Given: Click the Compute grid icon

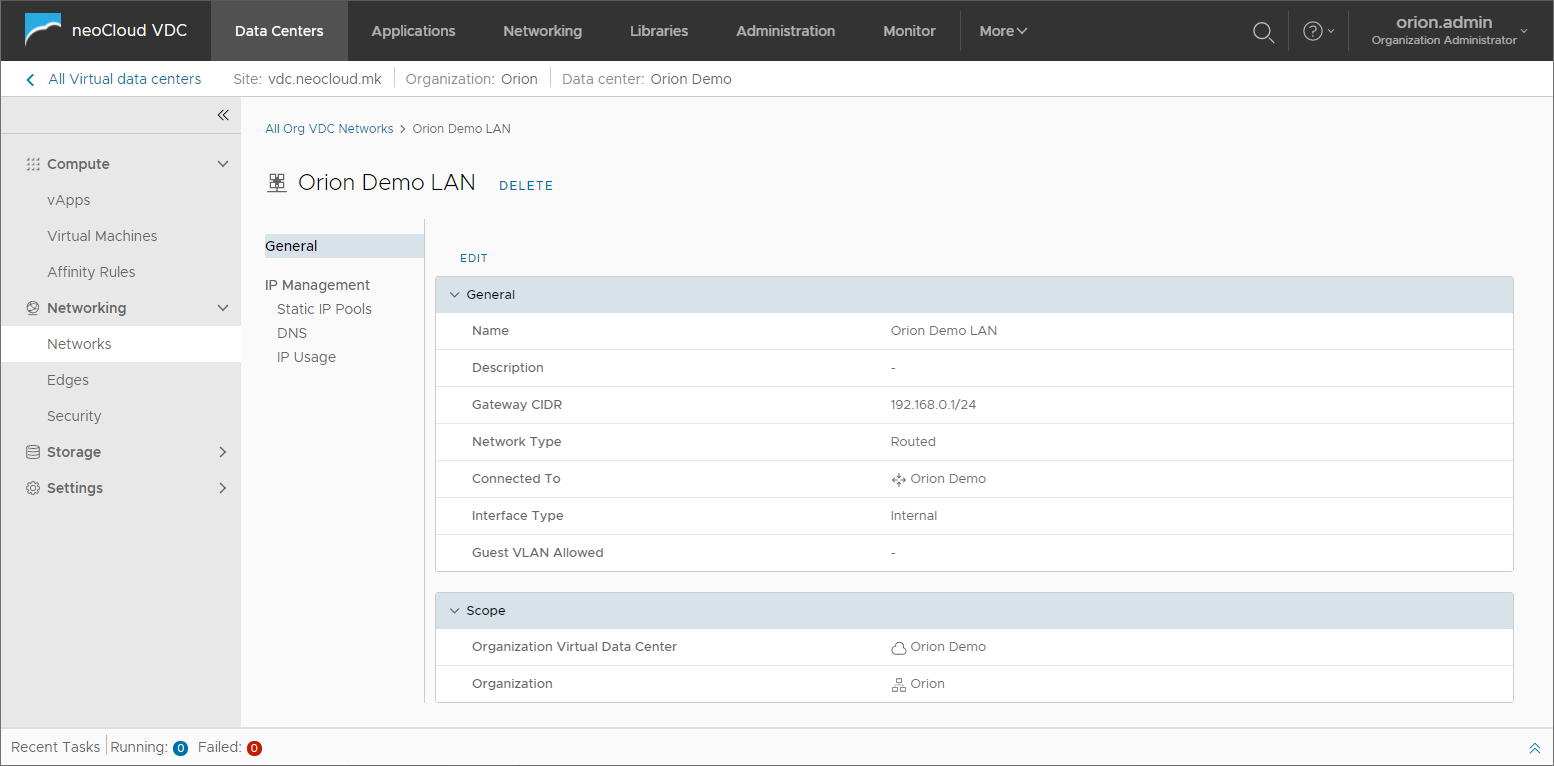Looking at the screenshot, I should click(33, 164).
